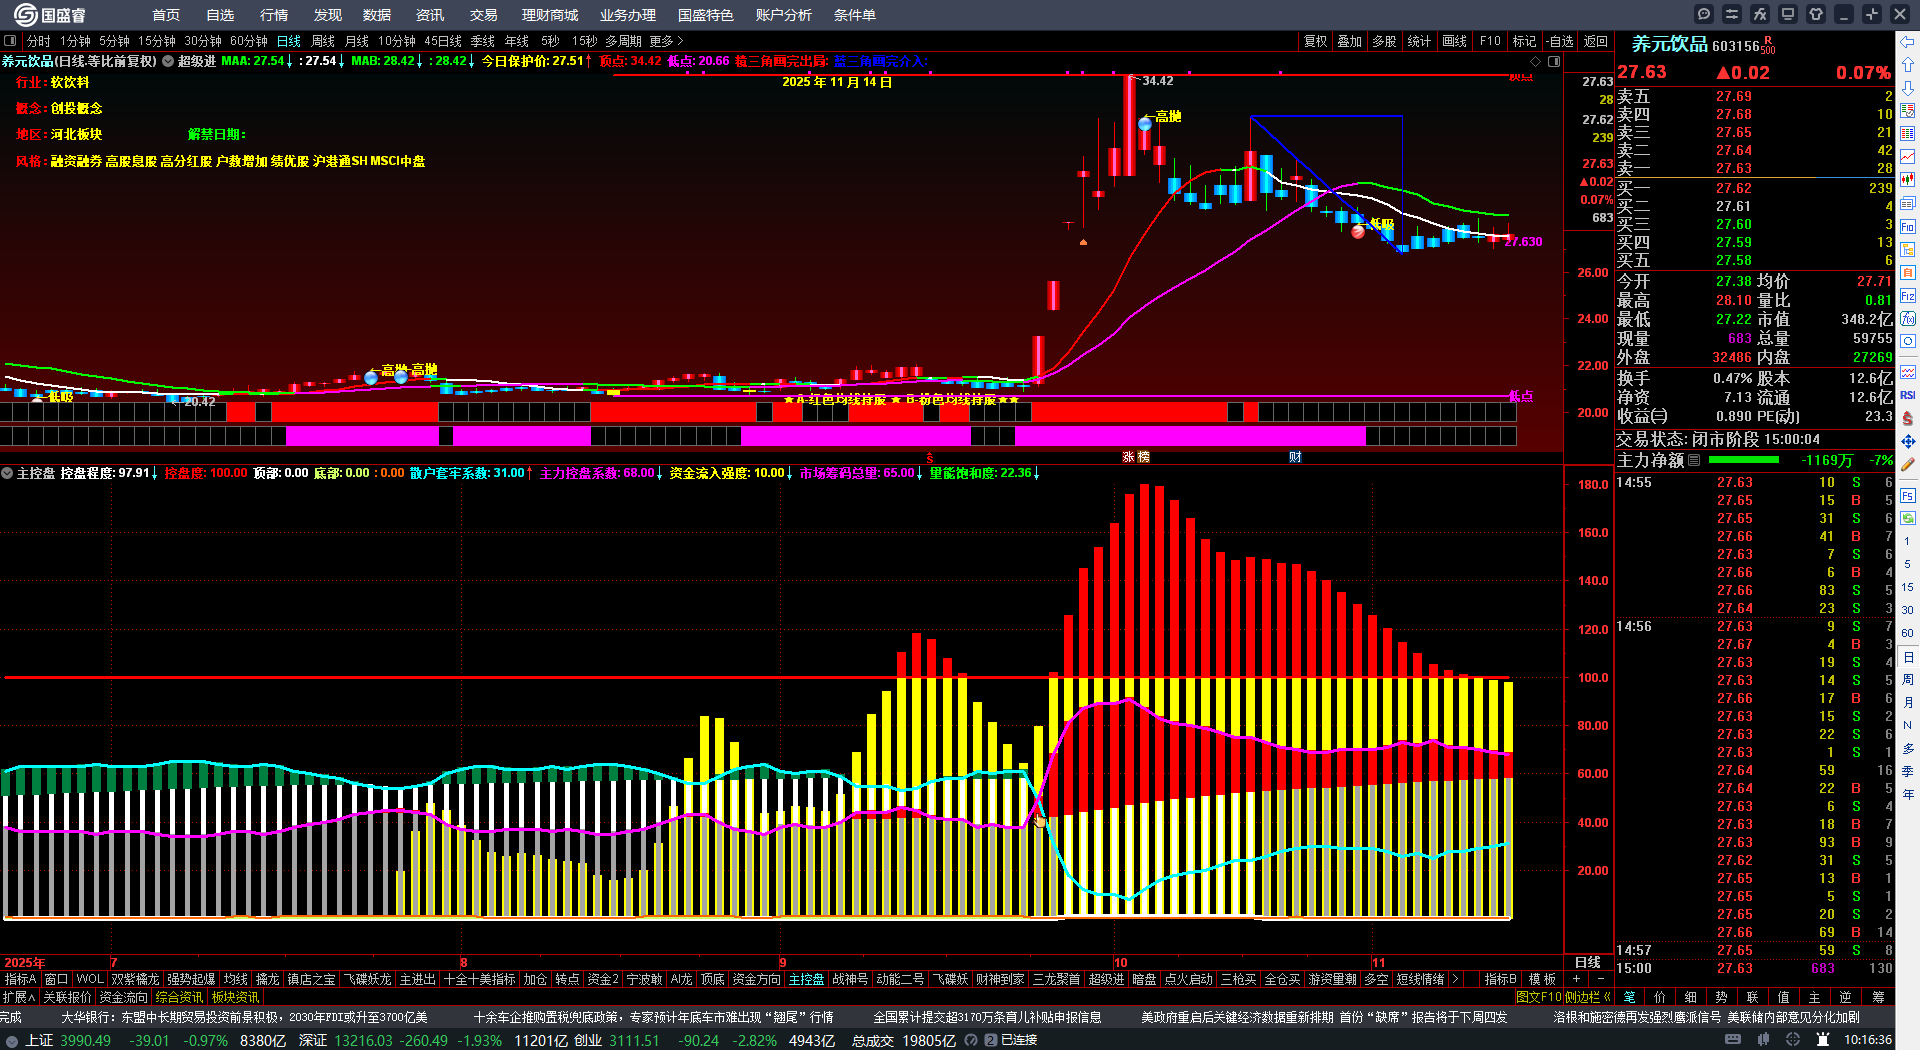This screenshot has width=1920, height=1050.
Task: Collapse the 侧边栏 sidebar
Action: (x=1588, y=997)
